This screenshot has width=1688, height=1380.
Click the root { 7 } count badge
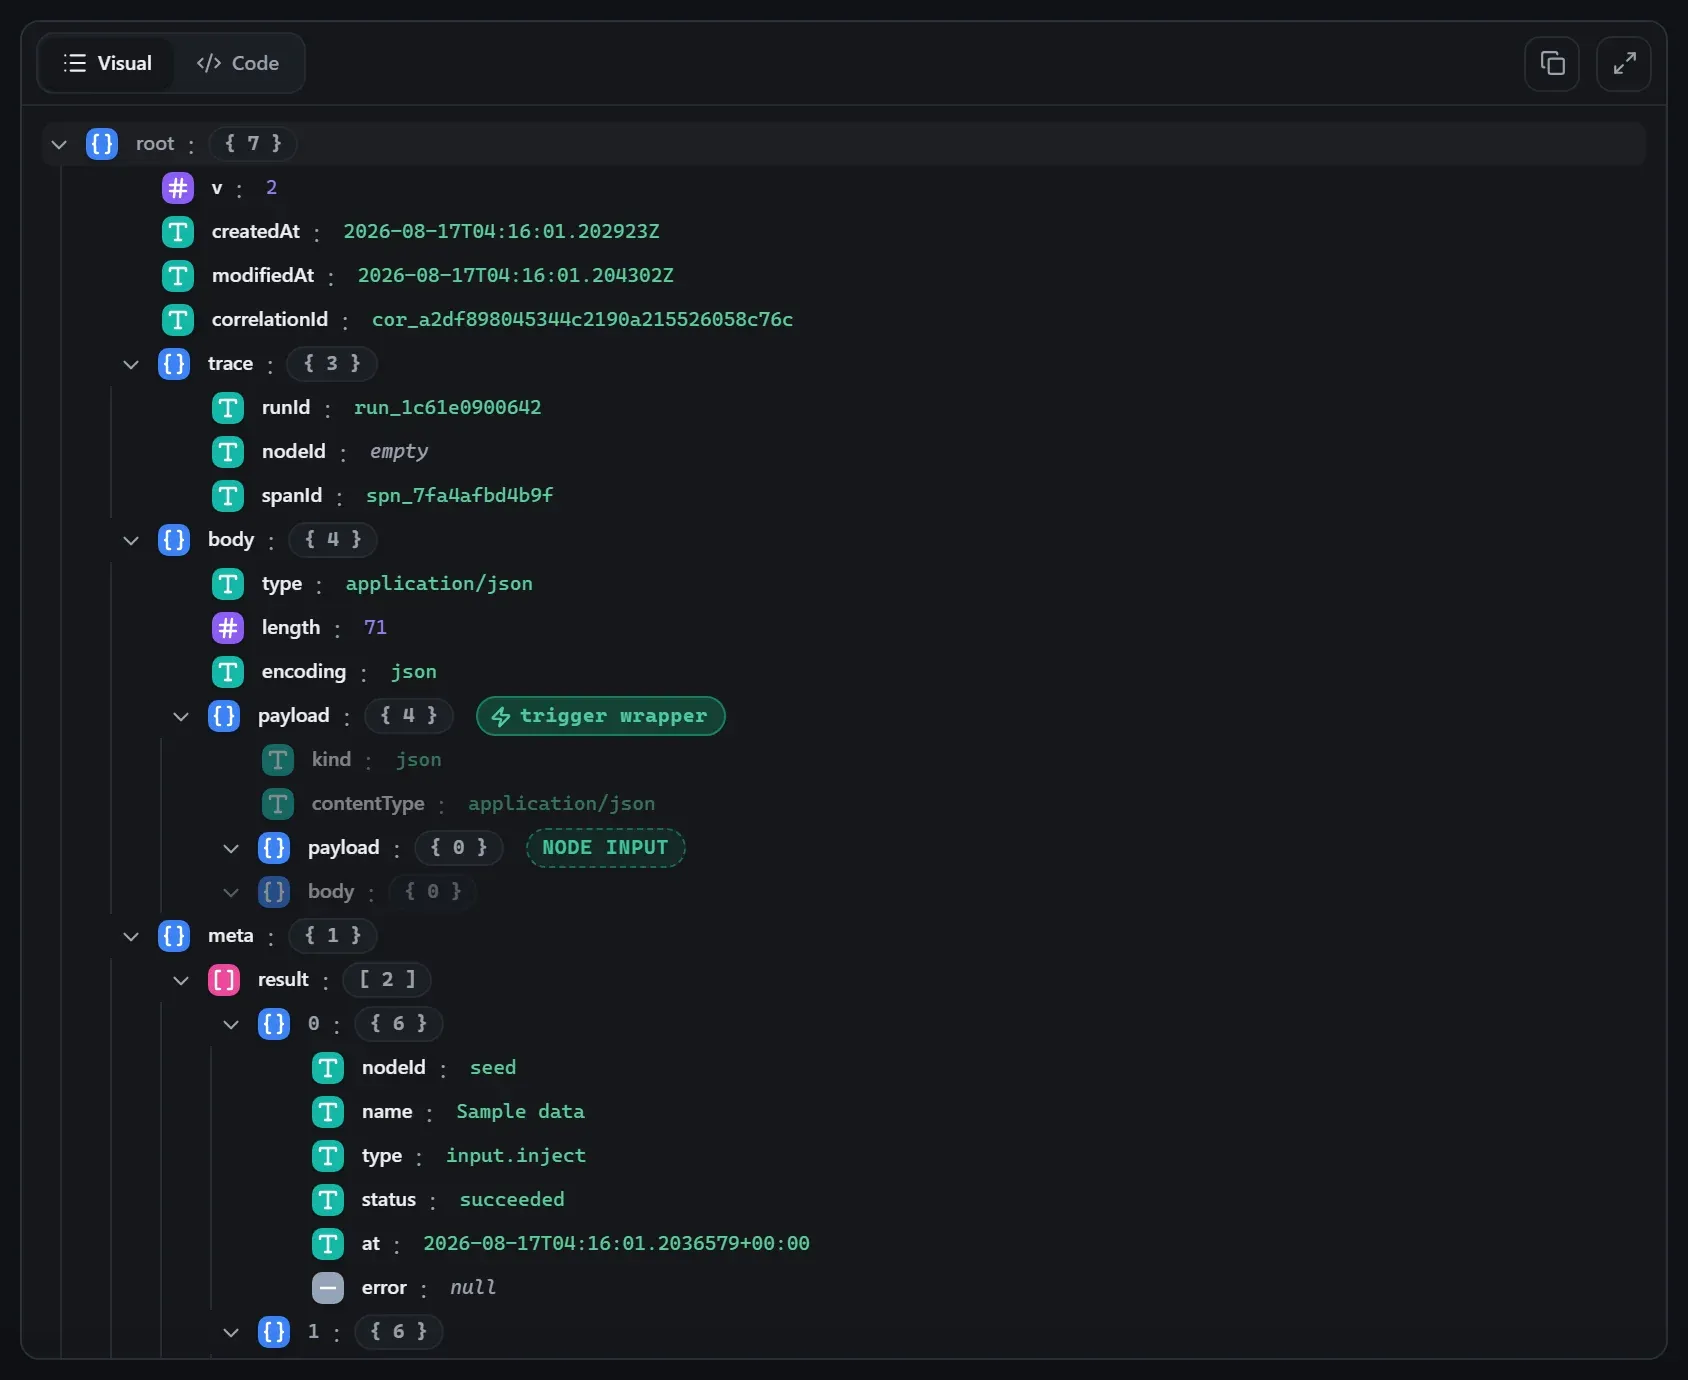253,144
